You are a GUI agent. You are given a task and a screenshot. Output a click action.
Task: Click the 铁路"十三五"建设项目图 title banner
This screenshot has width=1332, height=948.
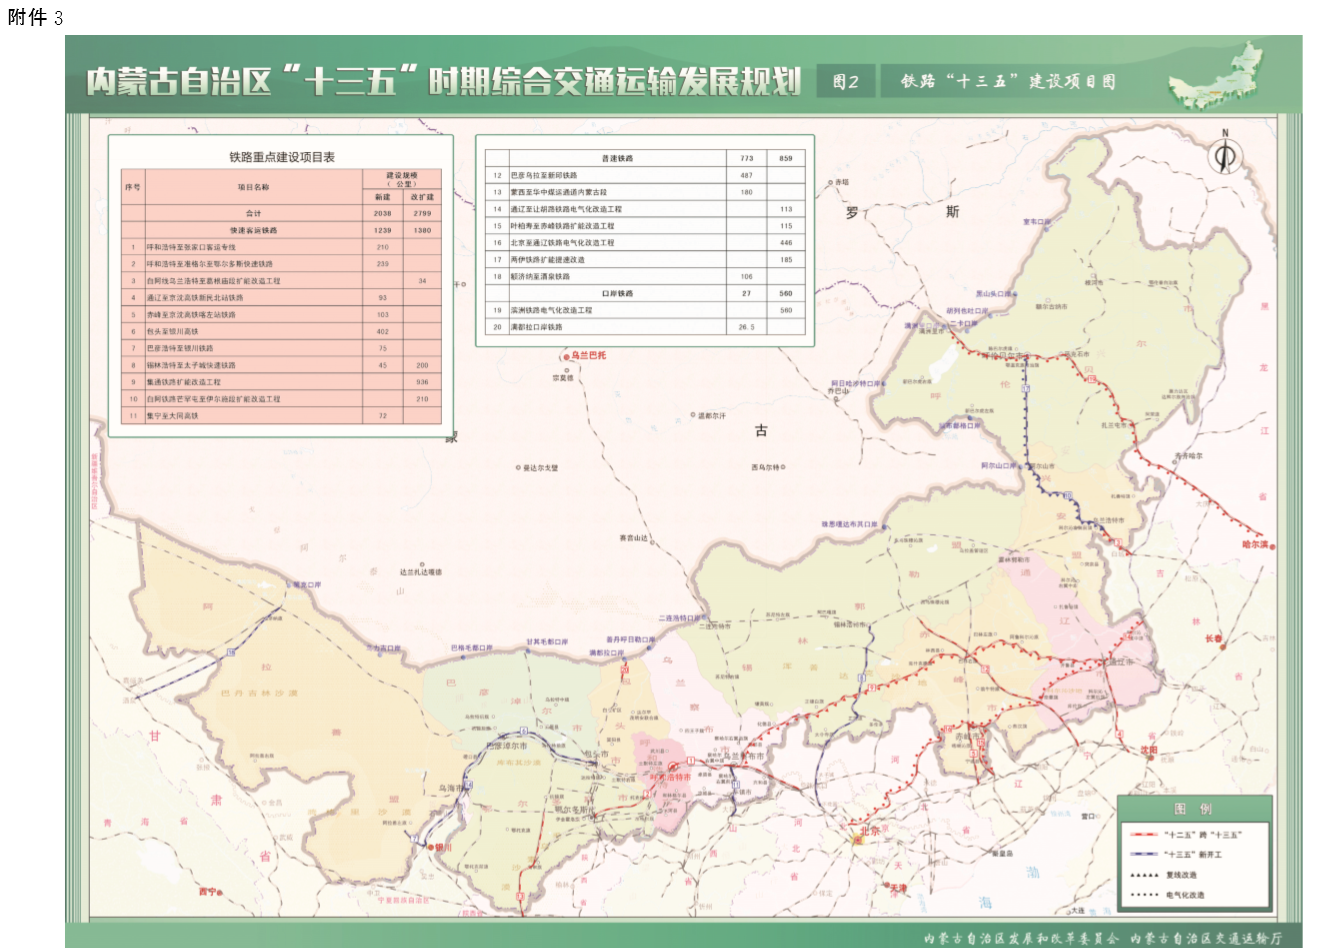click(x=1007, y=82)
